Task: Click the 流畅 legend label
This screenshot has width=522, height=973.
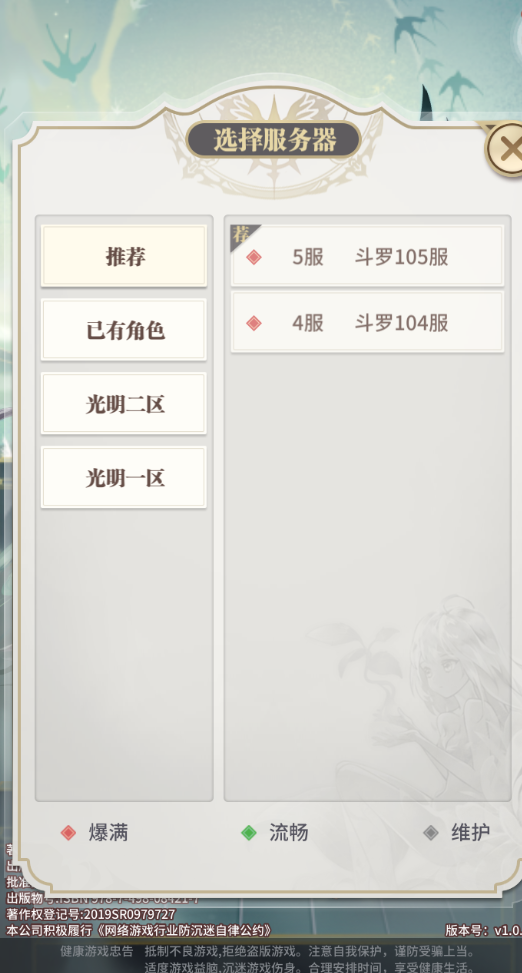Action: 289,833
